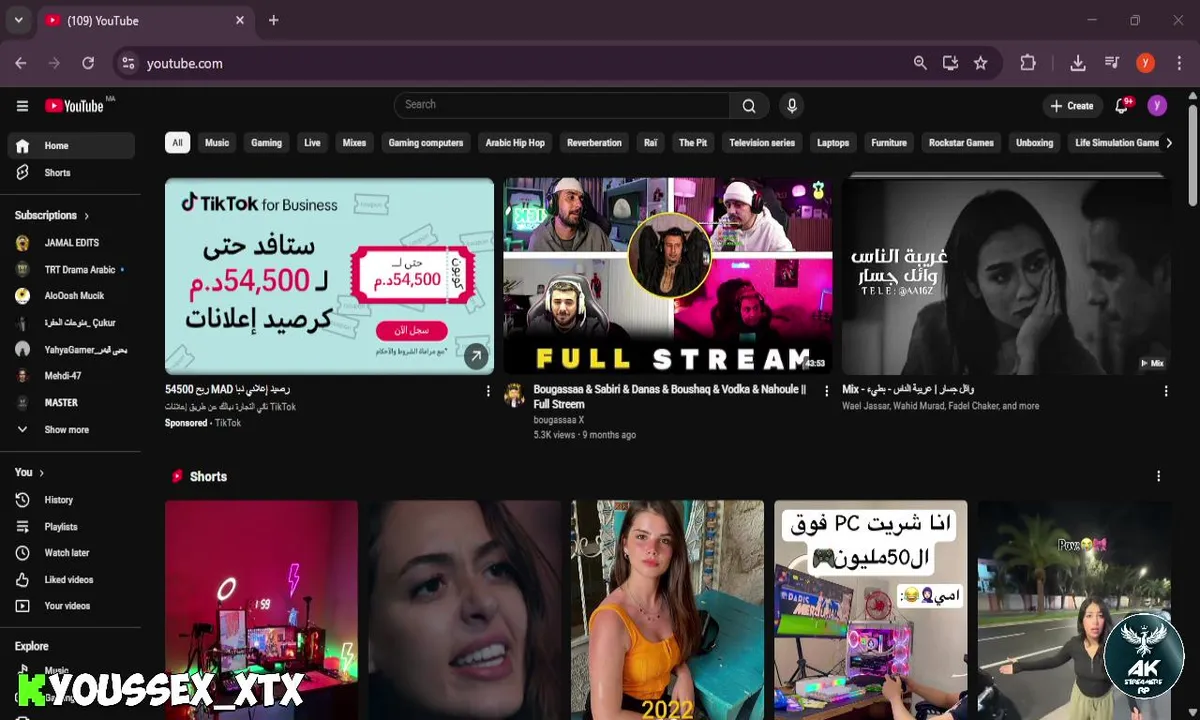Expand Show more subscriptions
This screenshot has width=1200, height=720.
[71, 430]
